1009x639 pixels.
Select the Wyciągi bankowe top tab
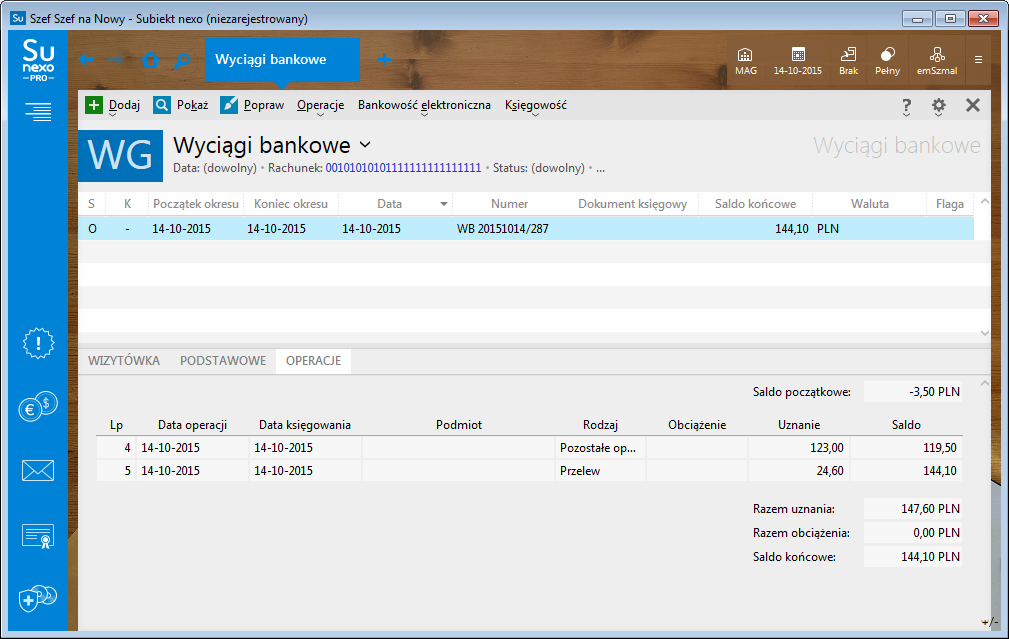tap(282, 60)
